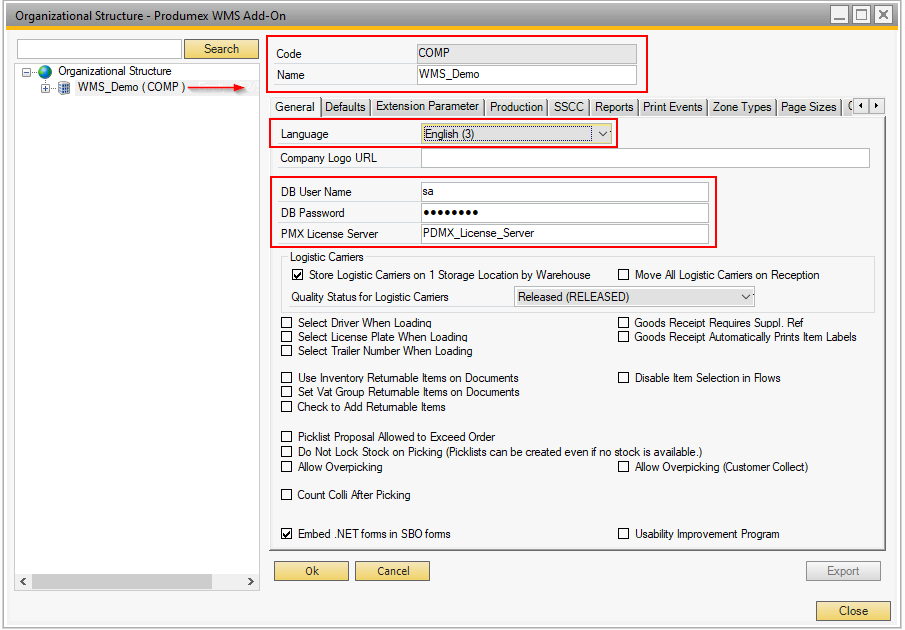This screenshot has width=905, height=630.
Task: Toggle Embed .NET forms in SBO forms
Action: pos(288,534)
